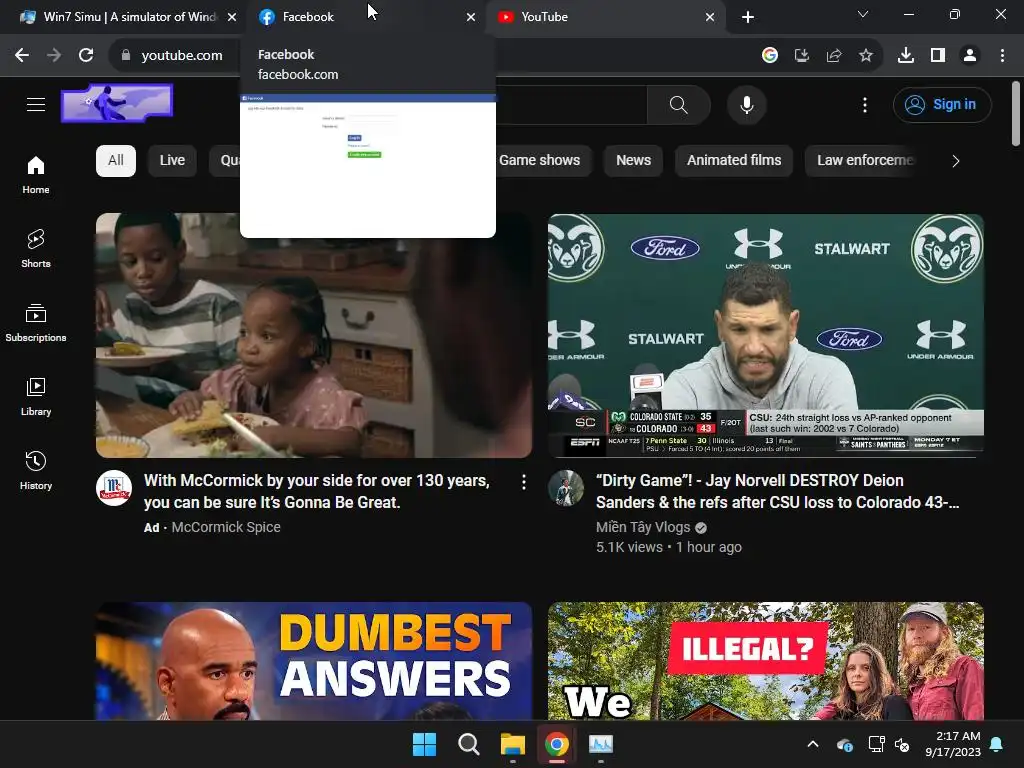View site information via the padlock icon
Viewport: 1024px width, 768px height.
pos(125,56)
